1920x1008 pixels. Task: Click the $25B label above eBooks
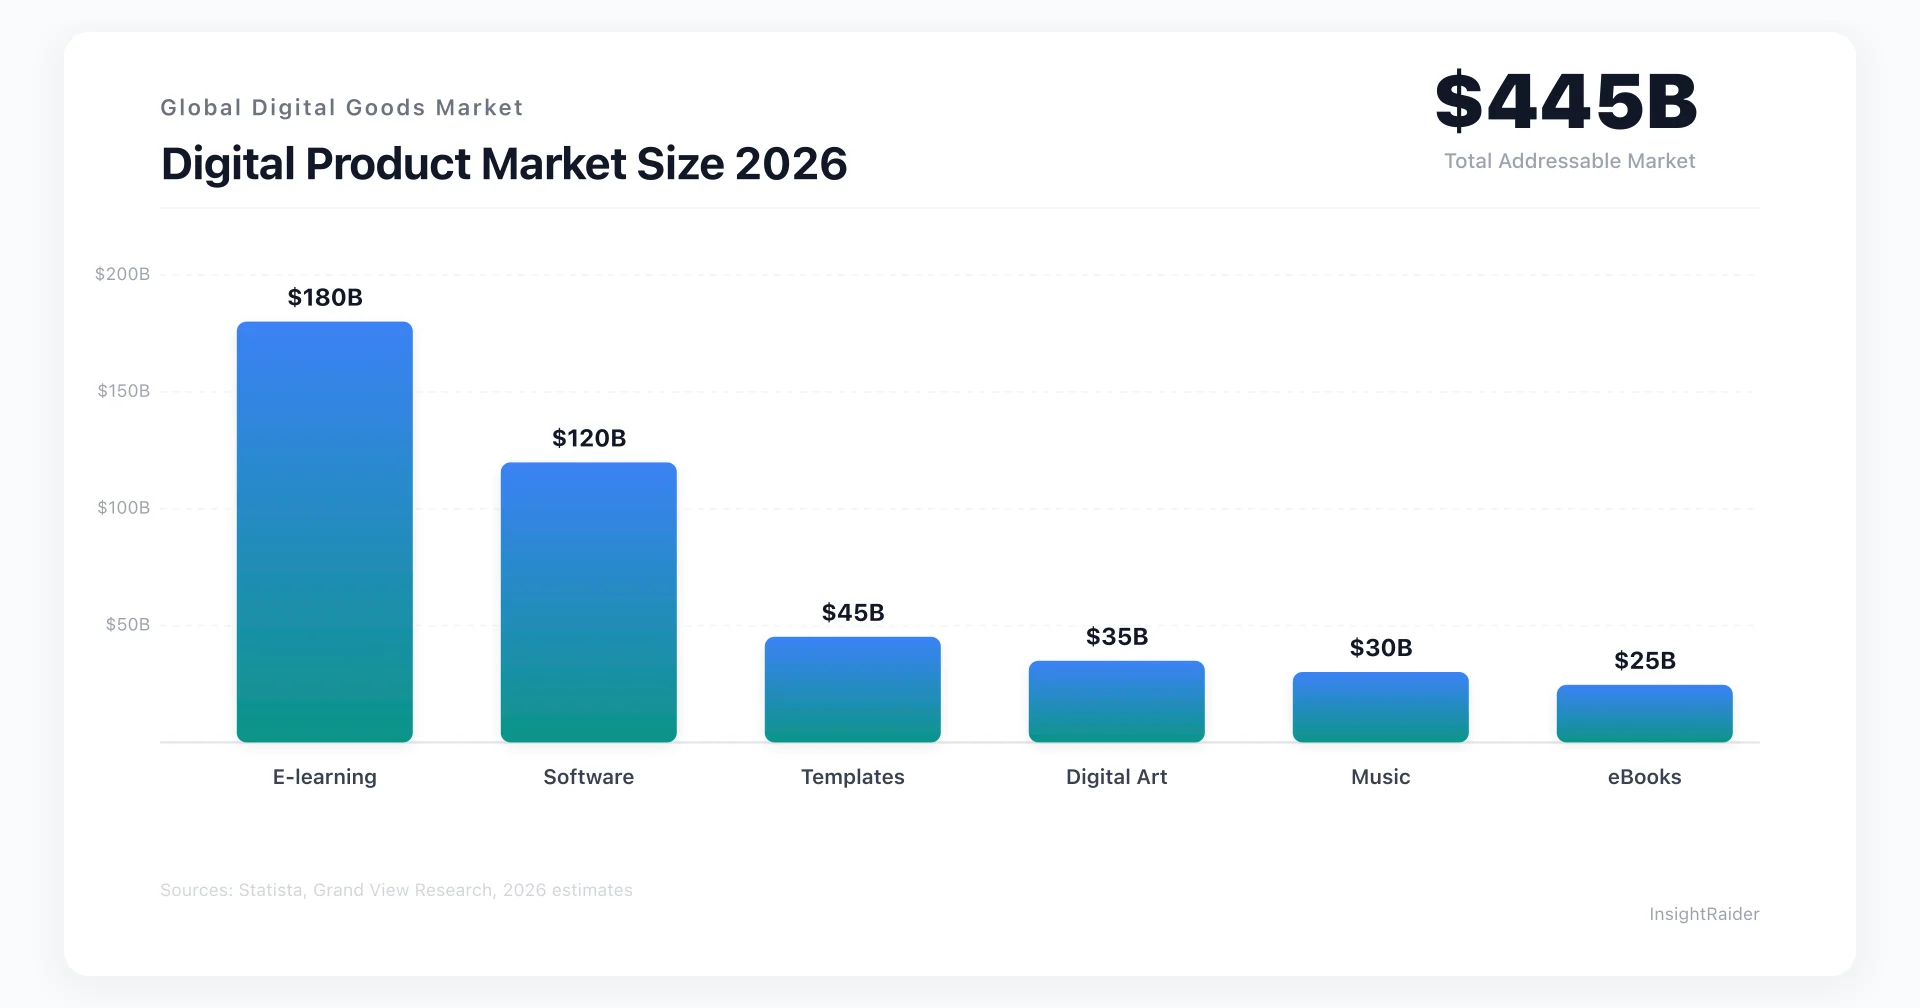(x=1644, y=659)
